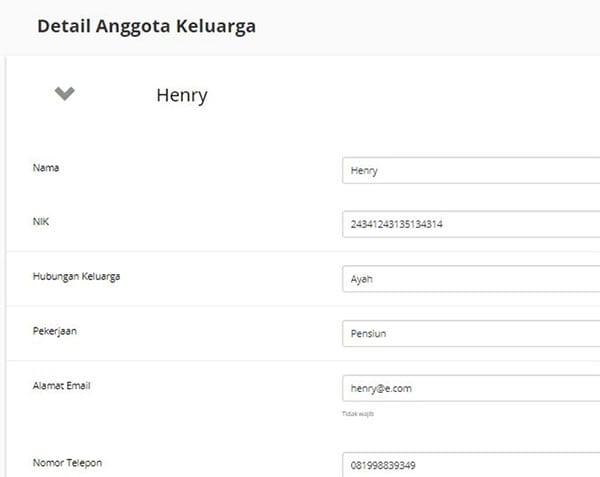Screen dimensions: 600x477
Task: Click the grey header bar beside the page title
Action: coord(430,27)
